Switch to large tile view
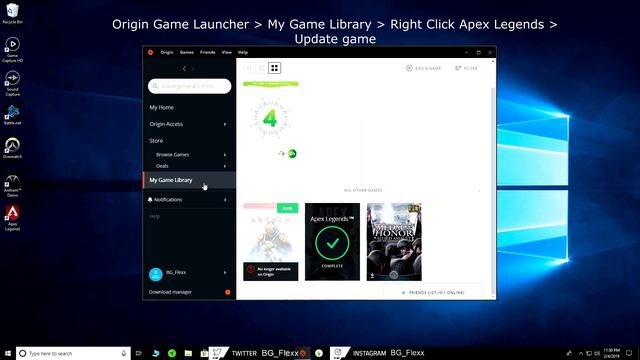This screenshot has height=360, width=640. click(x=275, y=68)
